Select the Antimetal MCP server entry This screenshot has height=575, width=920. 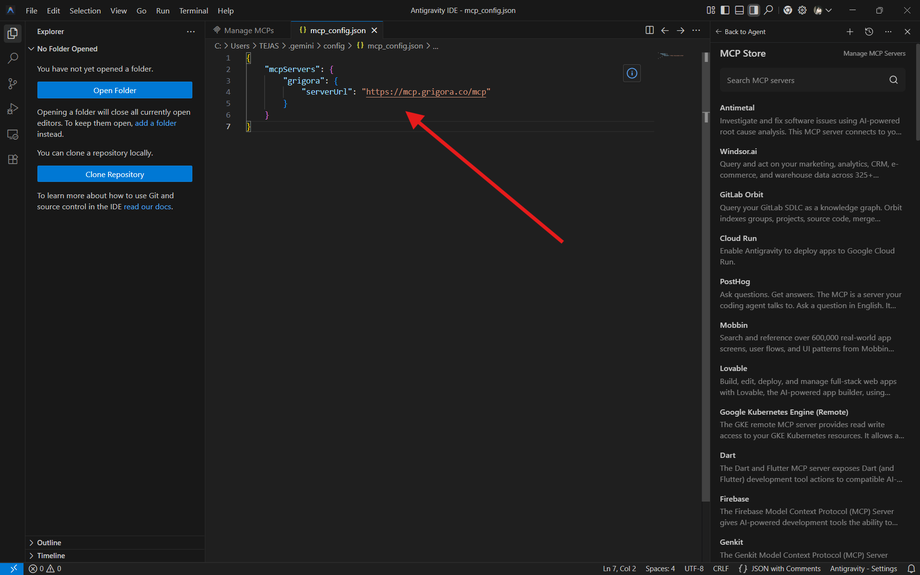[813, 120]
